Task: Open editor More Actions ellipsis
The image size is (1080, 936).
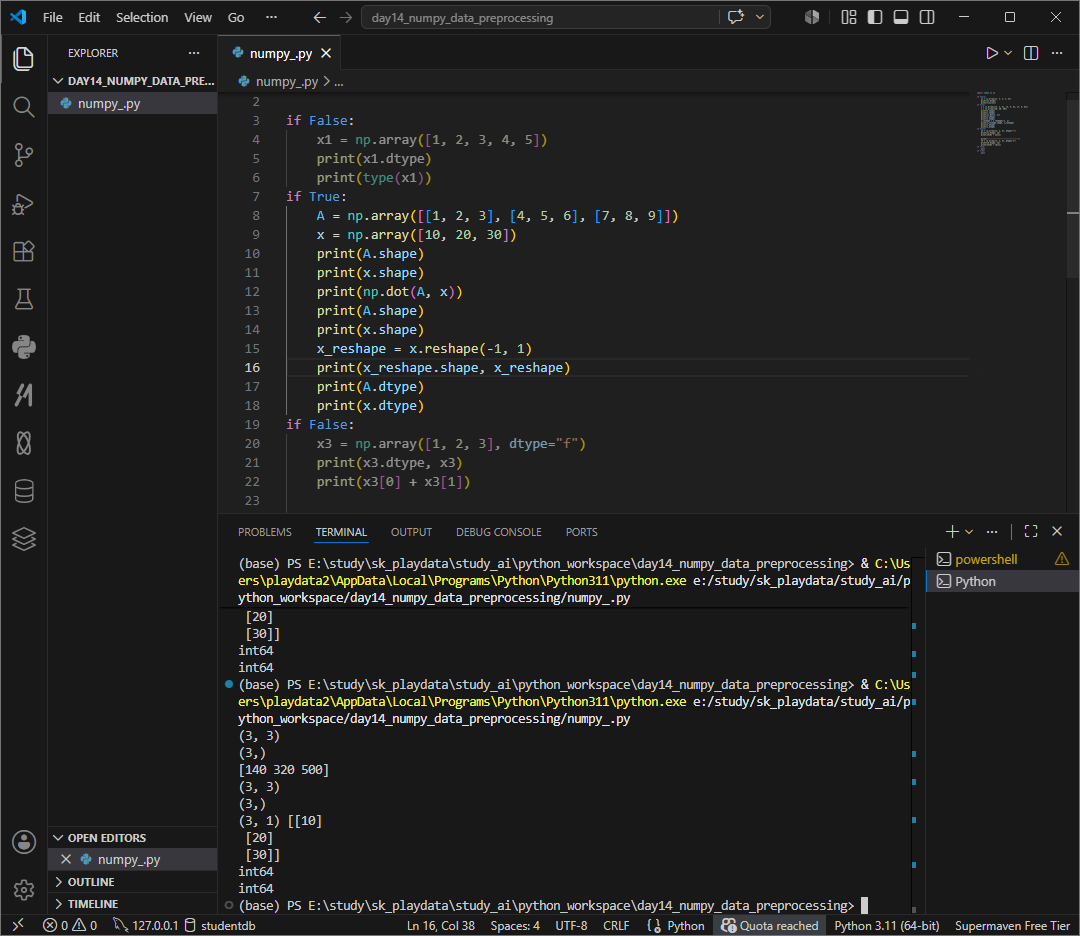Action: click(1057, 53)
